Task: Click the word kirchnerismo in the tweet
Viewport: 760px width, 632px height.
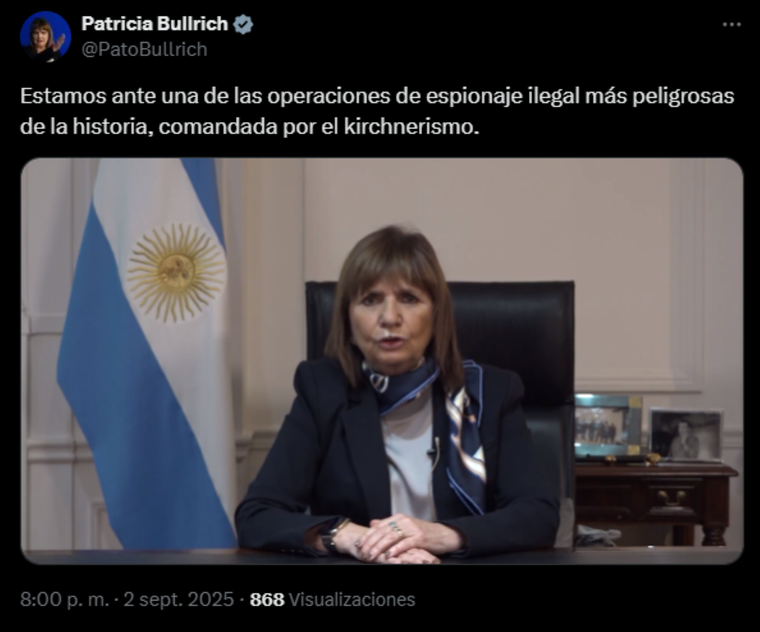Action: 412,127
